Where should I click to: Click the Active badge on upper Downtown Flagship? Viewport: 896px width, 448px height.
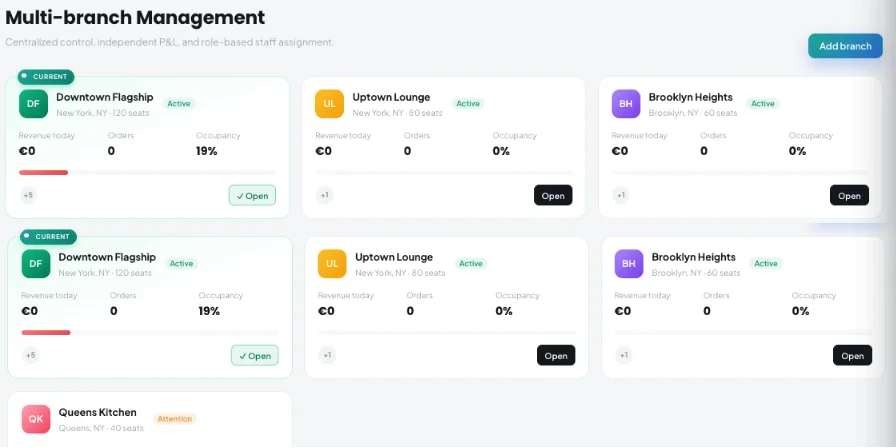click(x=179, y=103)
